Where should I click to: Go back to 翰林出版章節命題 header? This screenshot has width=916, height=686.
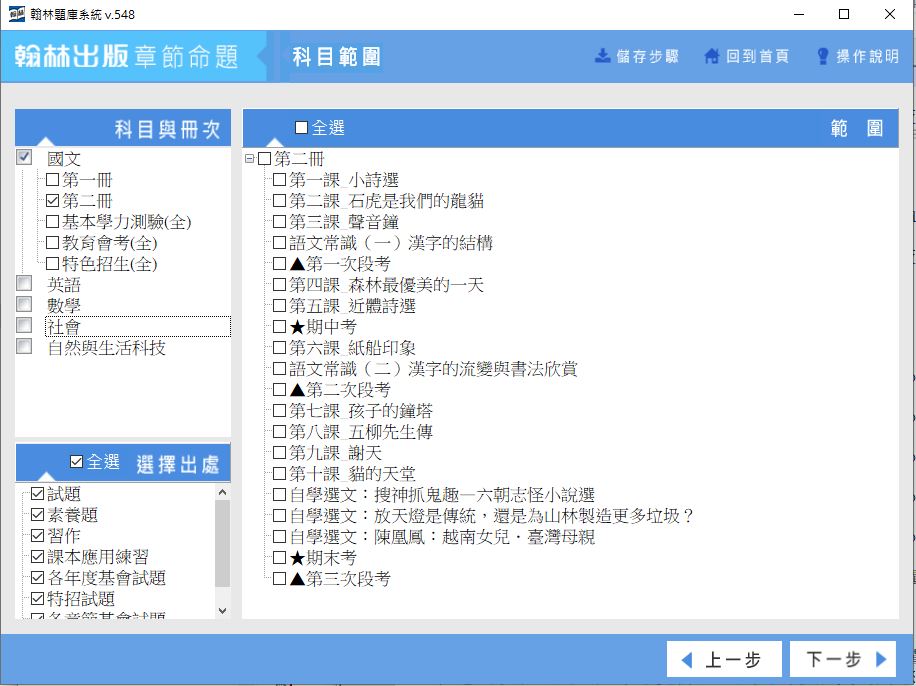tap(127, 56)
